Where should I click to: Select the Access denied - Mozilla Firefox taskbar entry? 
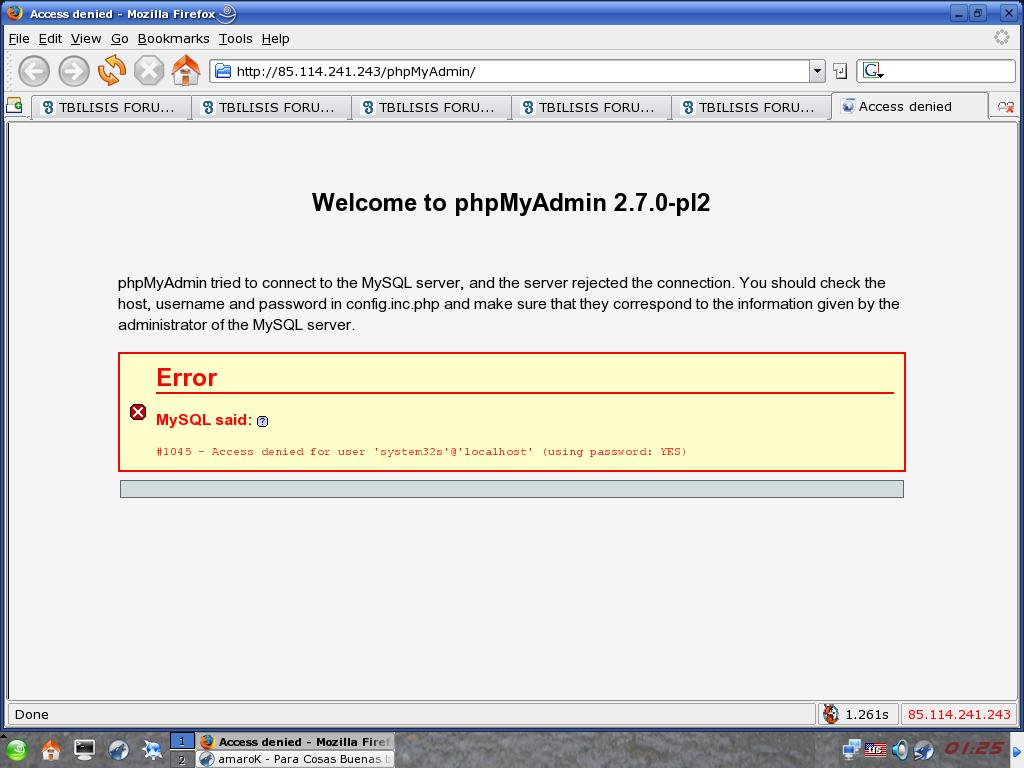(296, 741)
